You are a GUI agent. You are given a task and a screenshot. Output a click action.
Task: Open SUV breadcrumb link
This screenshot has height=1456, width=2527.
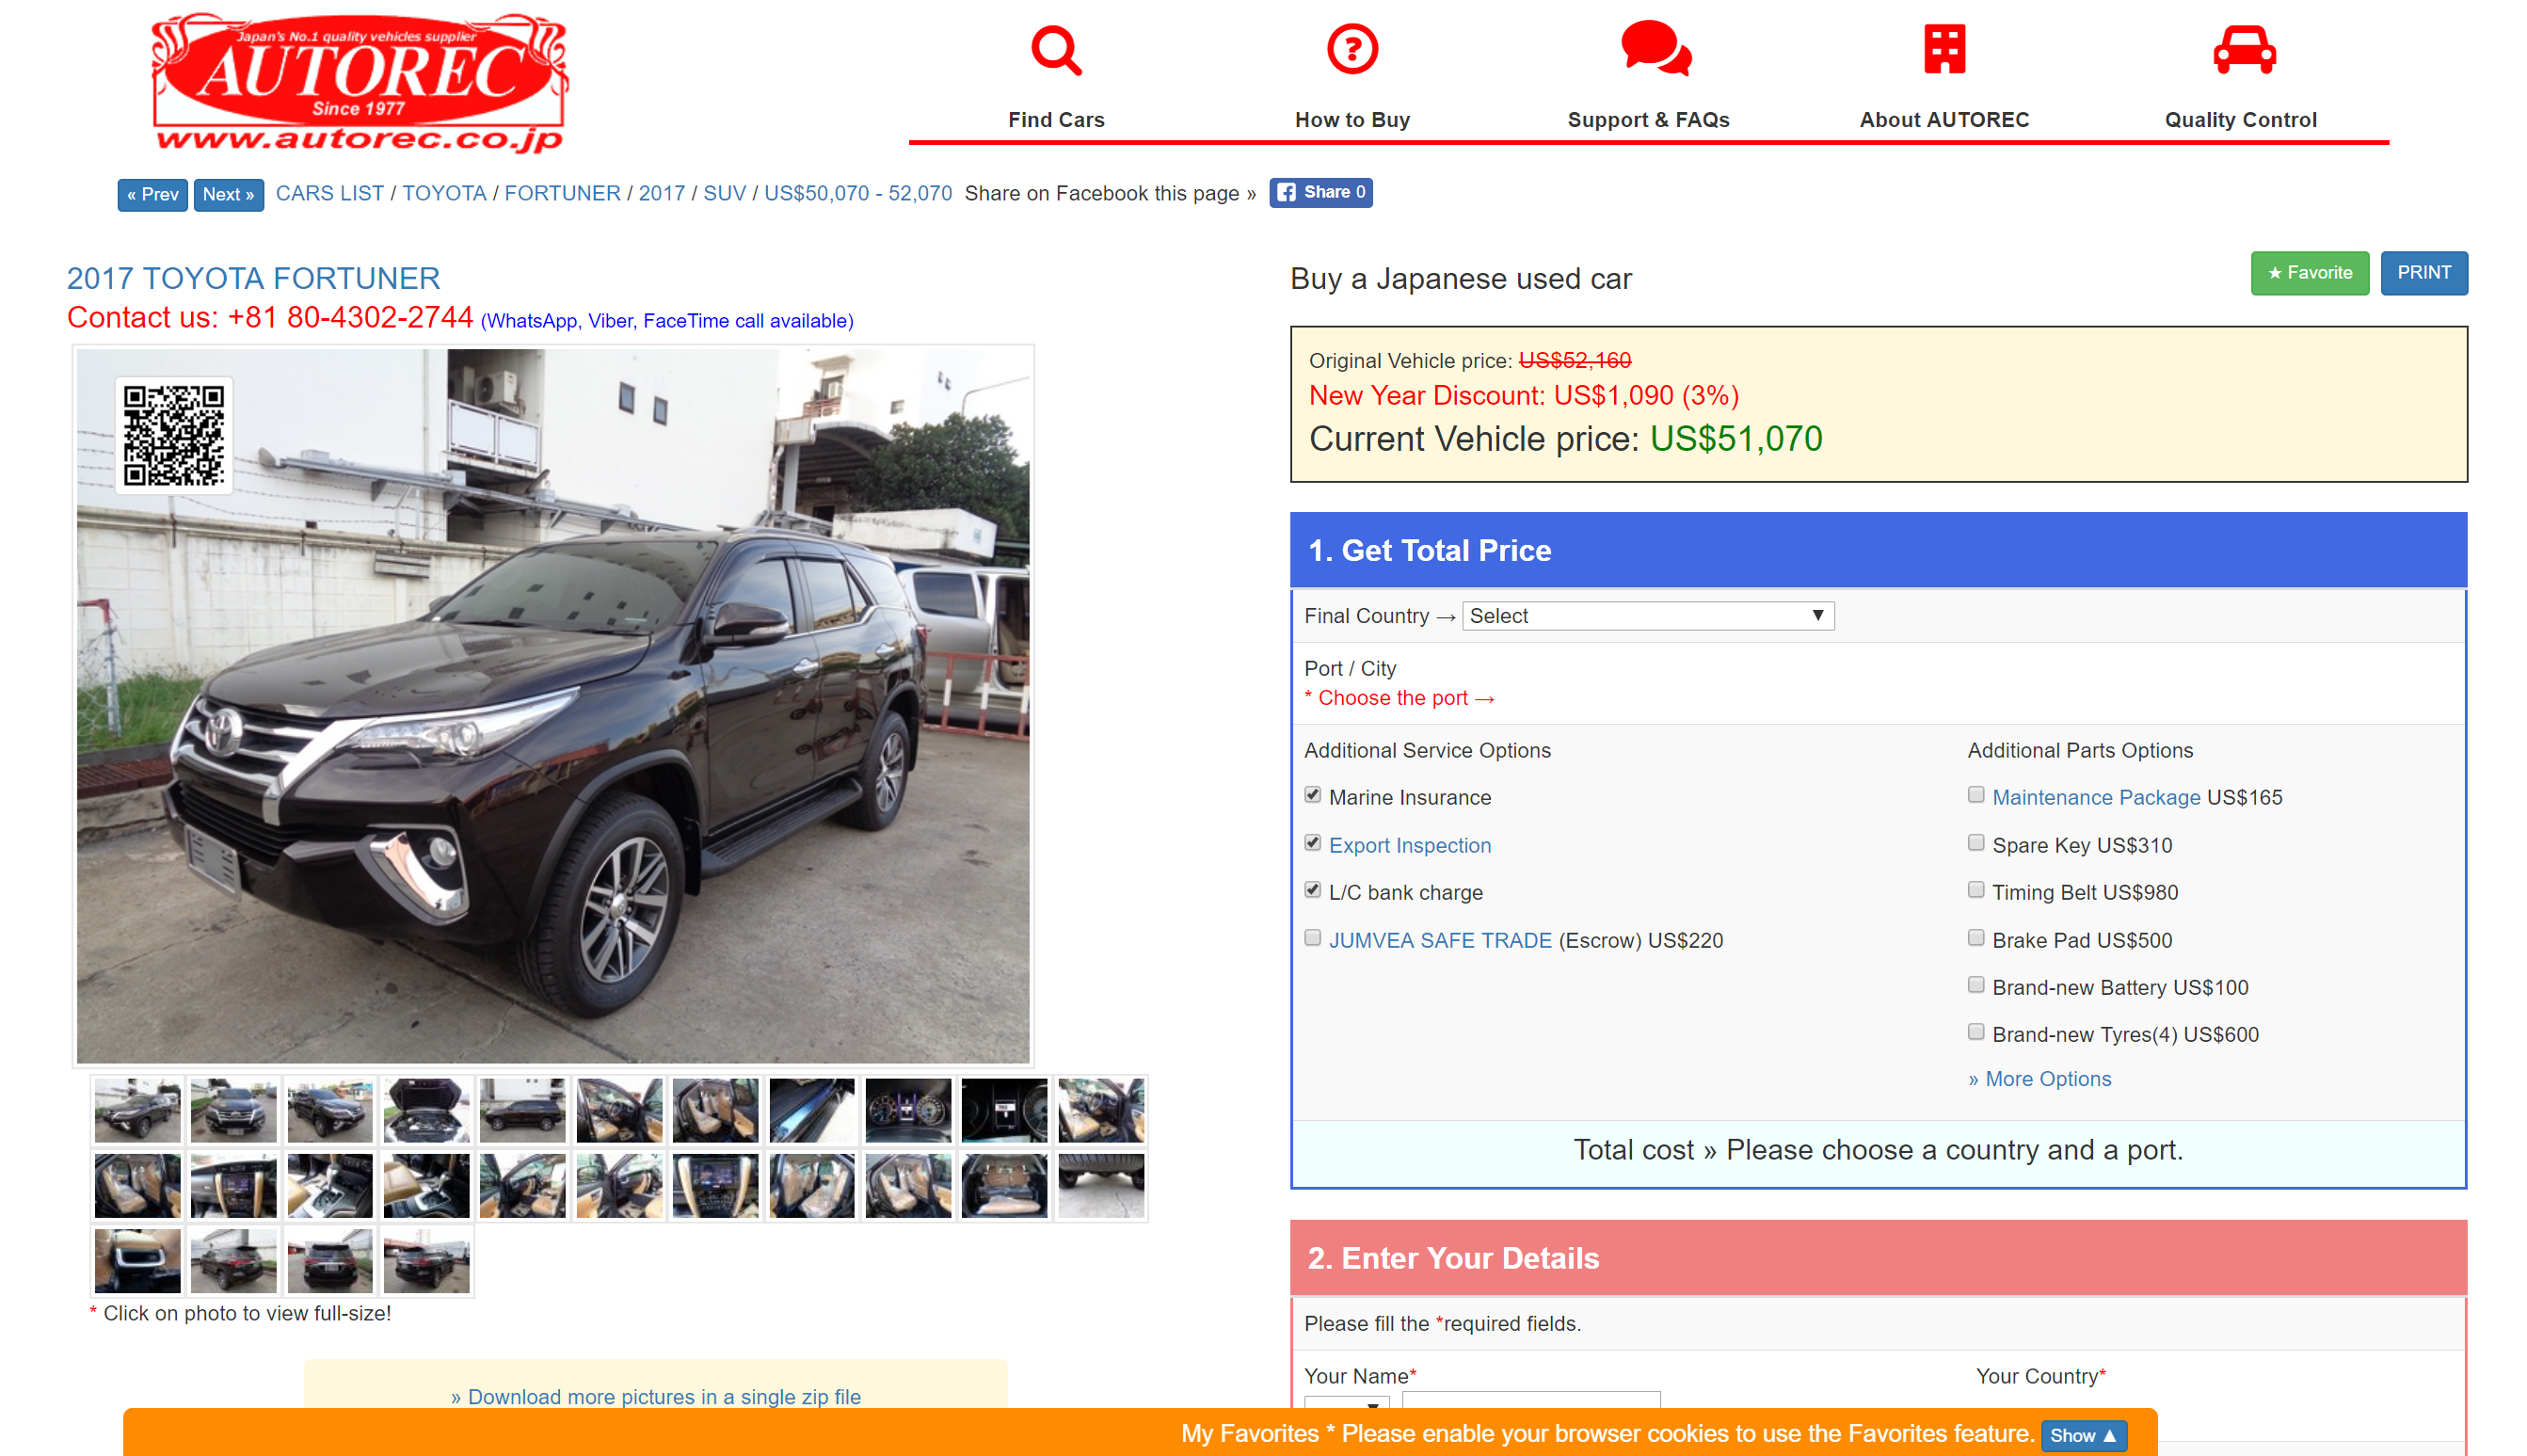pyautogui.click(x=724, y=193)
